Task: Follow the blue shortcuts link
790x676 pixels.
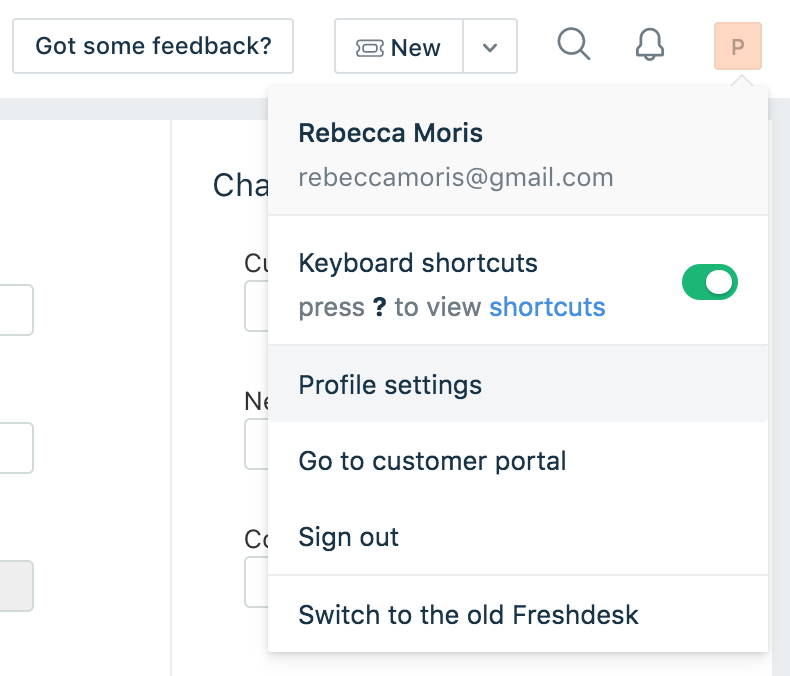Action: (547, 307)
